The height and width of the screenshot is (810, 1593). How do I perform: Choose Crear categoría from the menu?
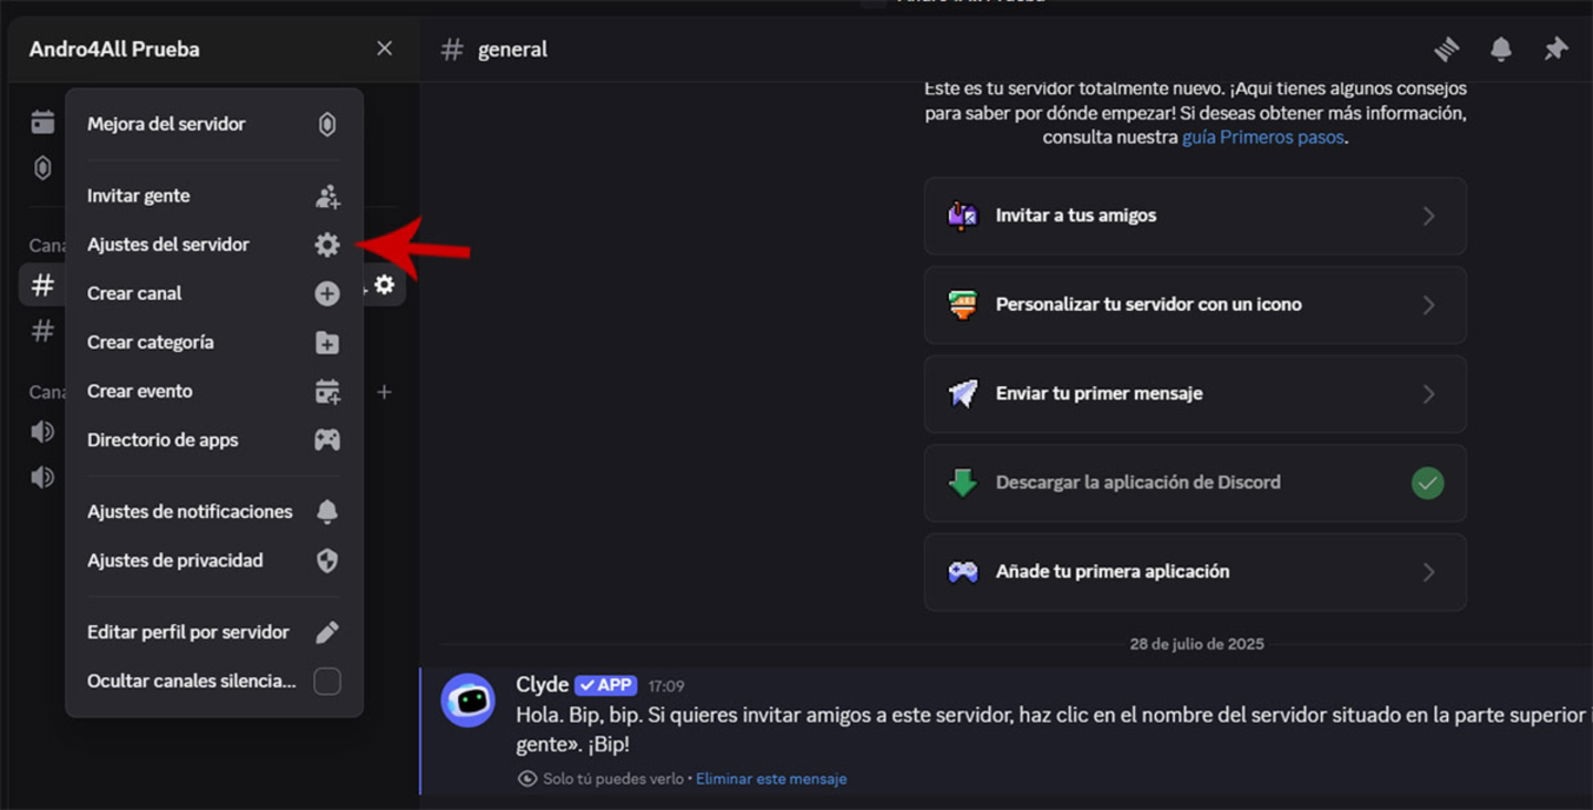[x=214, y=342]
